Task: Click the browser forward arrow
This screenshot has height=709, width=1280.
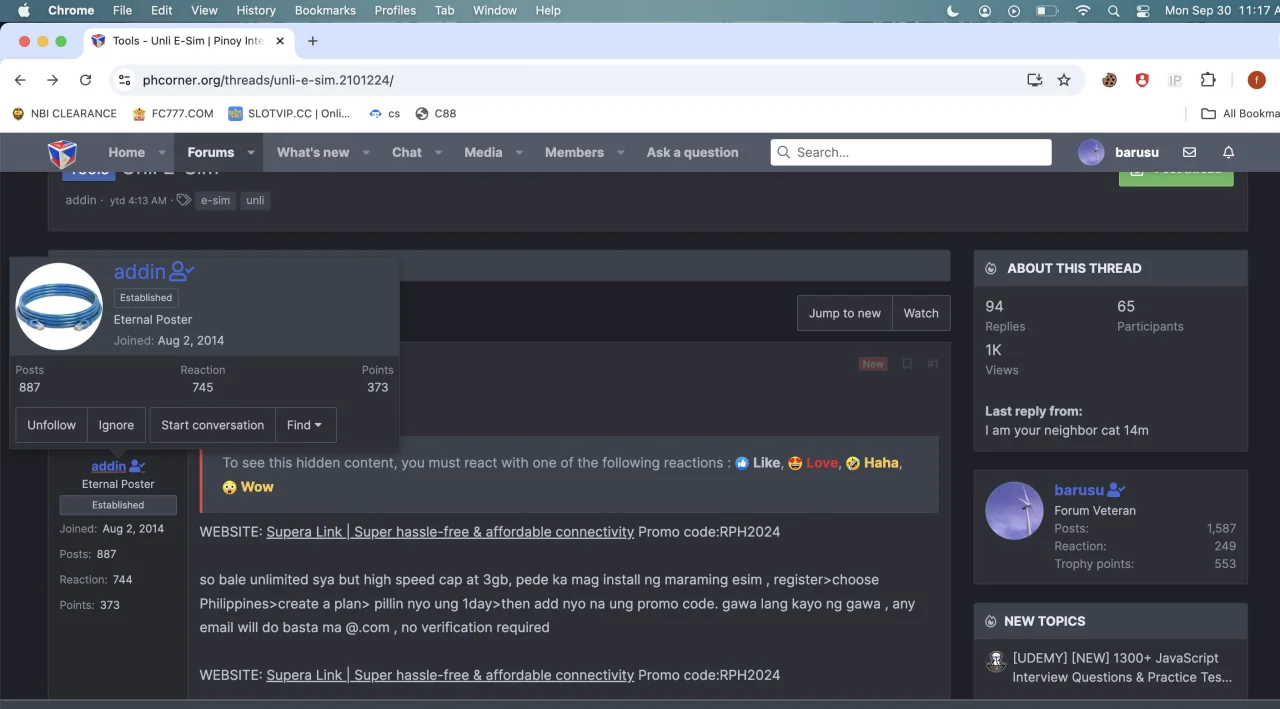Action: click(x=53, y=80)
